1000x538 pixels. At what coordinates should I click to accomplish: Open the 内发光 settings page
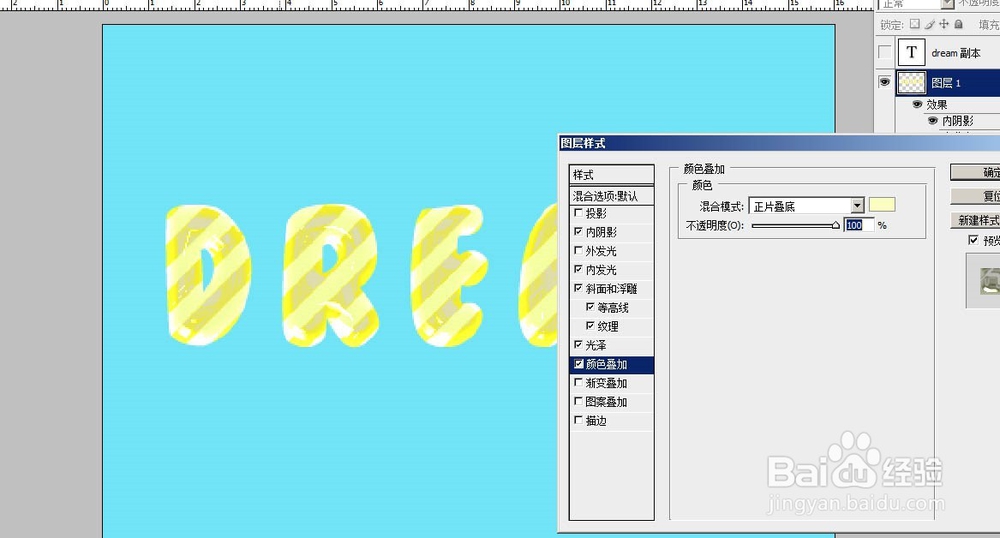coord(601,270)
